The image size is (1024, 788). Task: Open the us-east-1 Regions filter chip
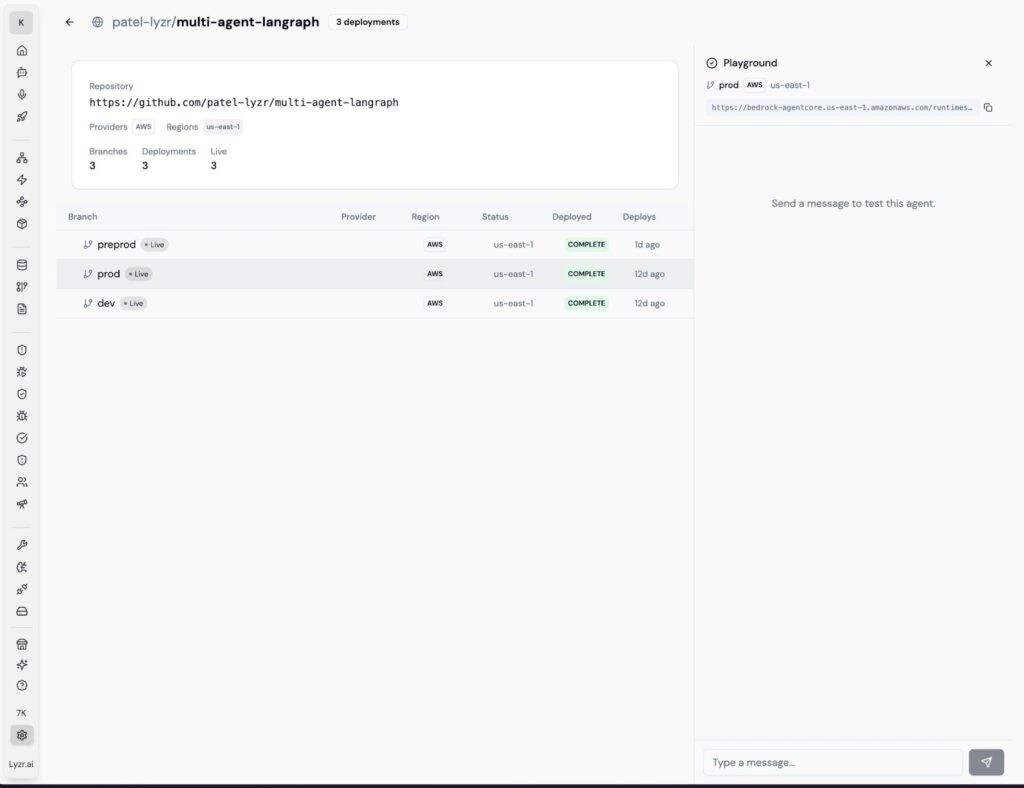point(222,126)
